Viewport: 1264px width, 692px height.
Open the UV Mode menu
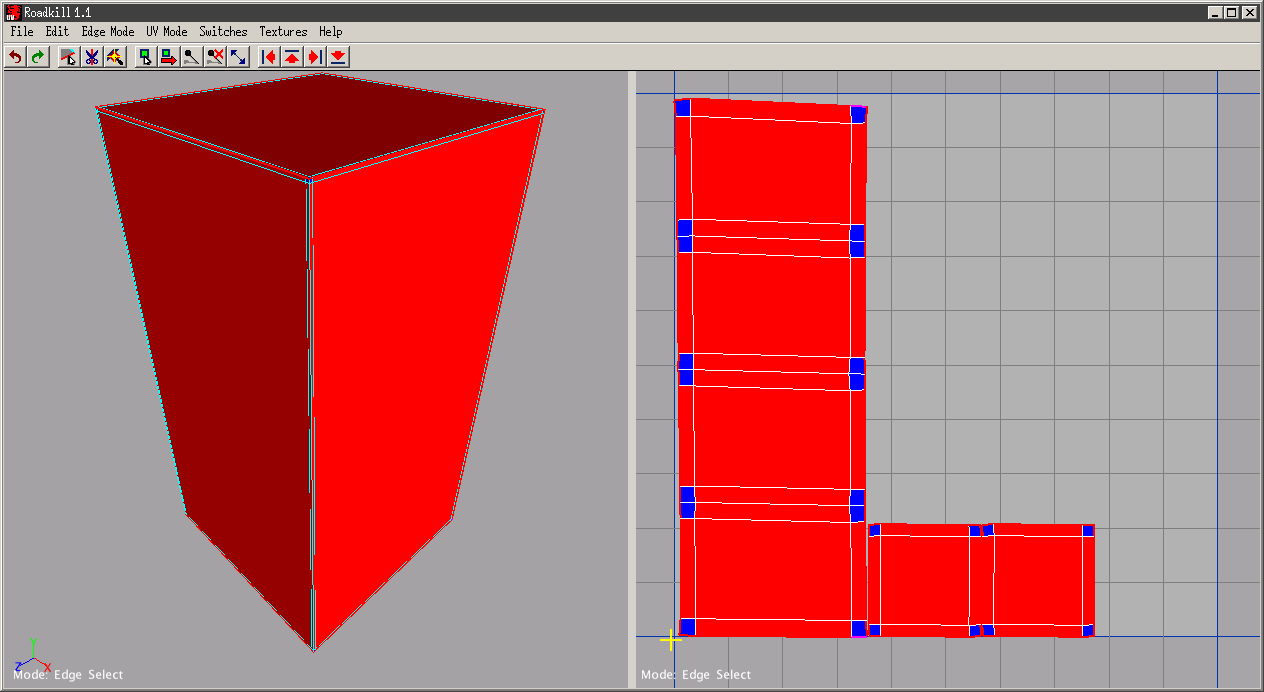pos(167,32)
